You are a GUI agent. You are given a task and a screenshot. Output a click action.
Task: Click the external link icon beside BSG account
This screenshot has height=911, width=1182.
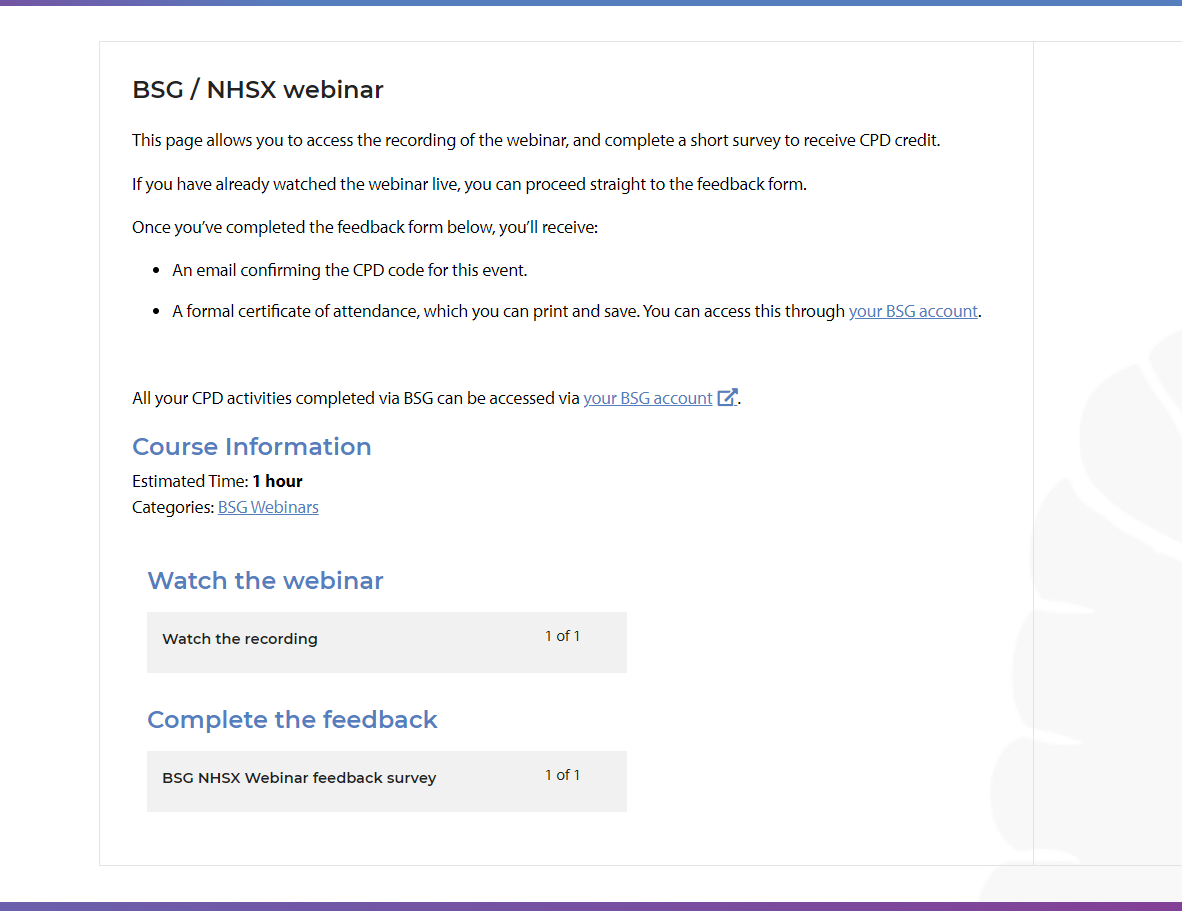(x=727, y=397)
